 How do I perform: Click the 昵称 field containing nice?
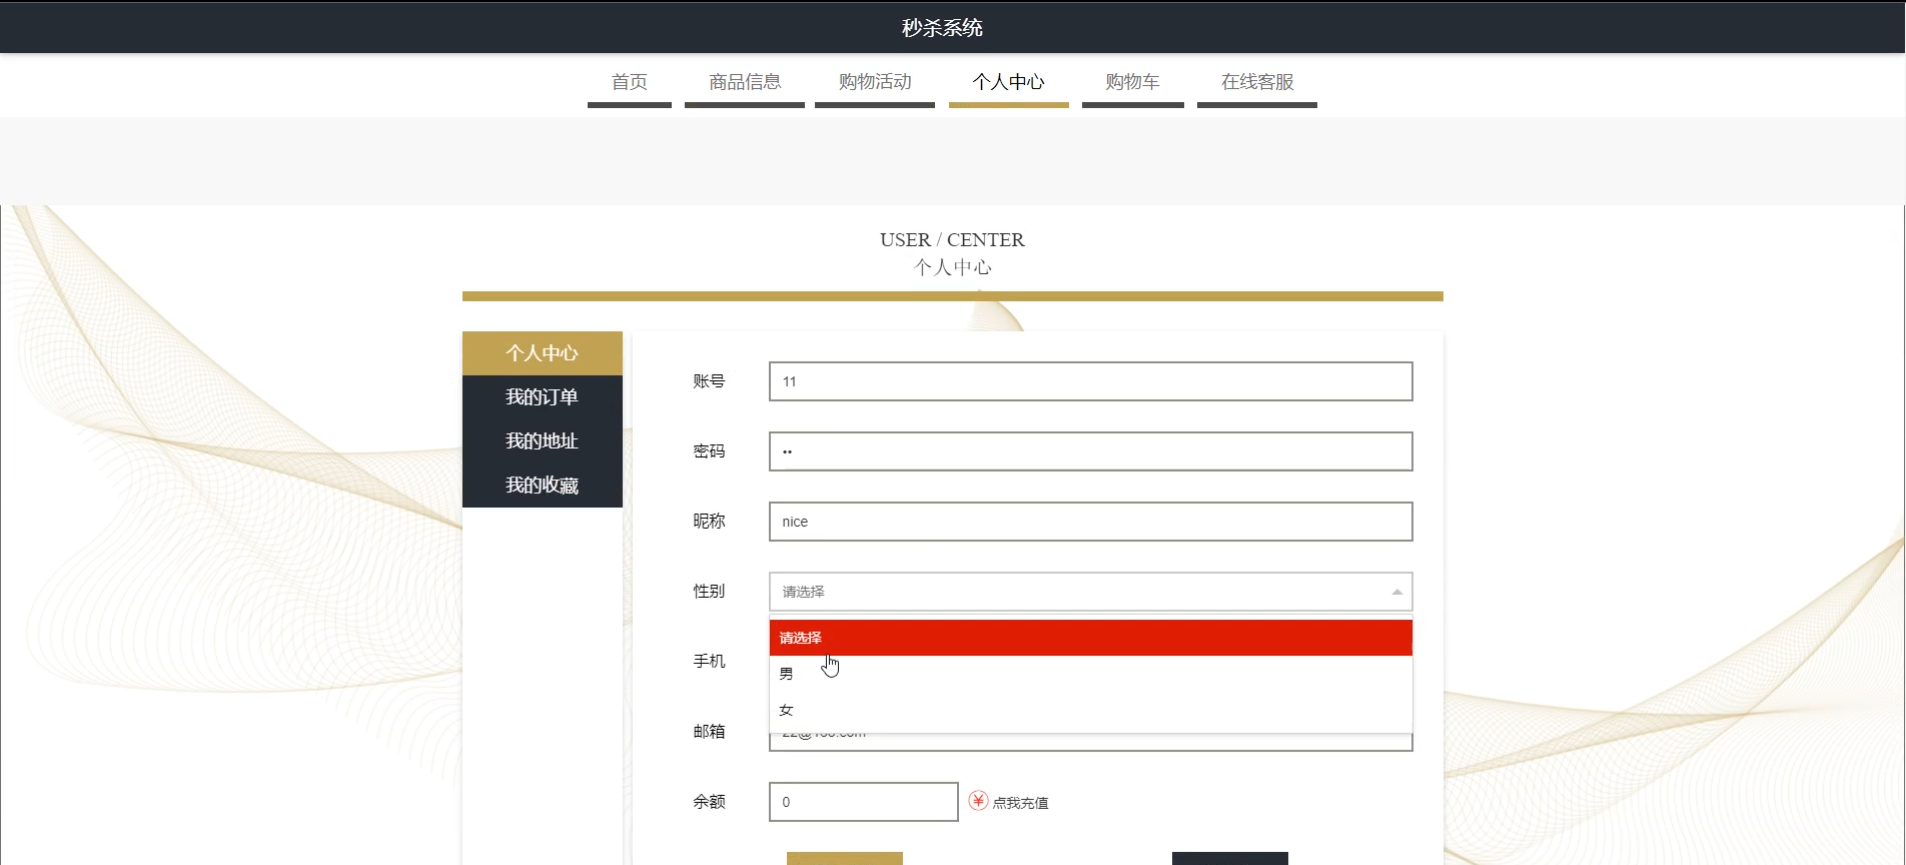[x=1090, y=521]
